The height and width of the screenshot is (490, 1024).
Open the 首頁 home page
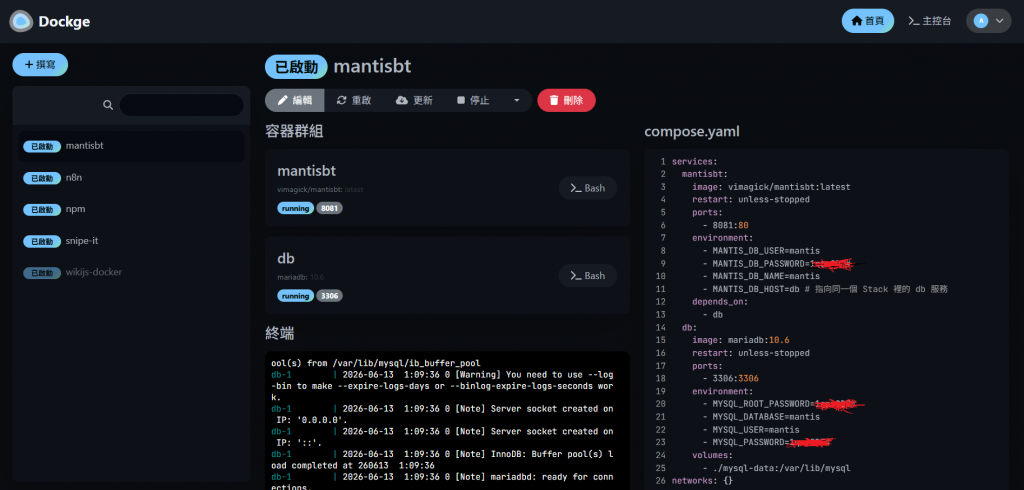(x=867, y=21)
